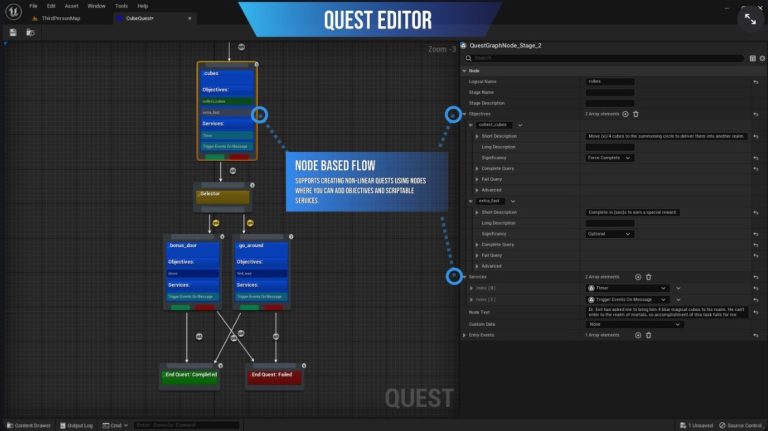Image resolution: width=768 pixels, height=431 pixels.
Task: Close the CubeQuest tab
Action: [x=190, y=19]
